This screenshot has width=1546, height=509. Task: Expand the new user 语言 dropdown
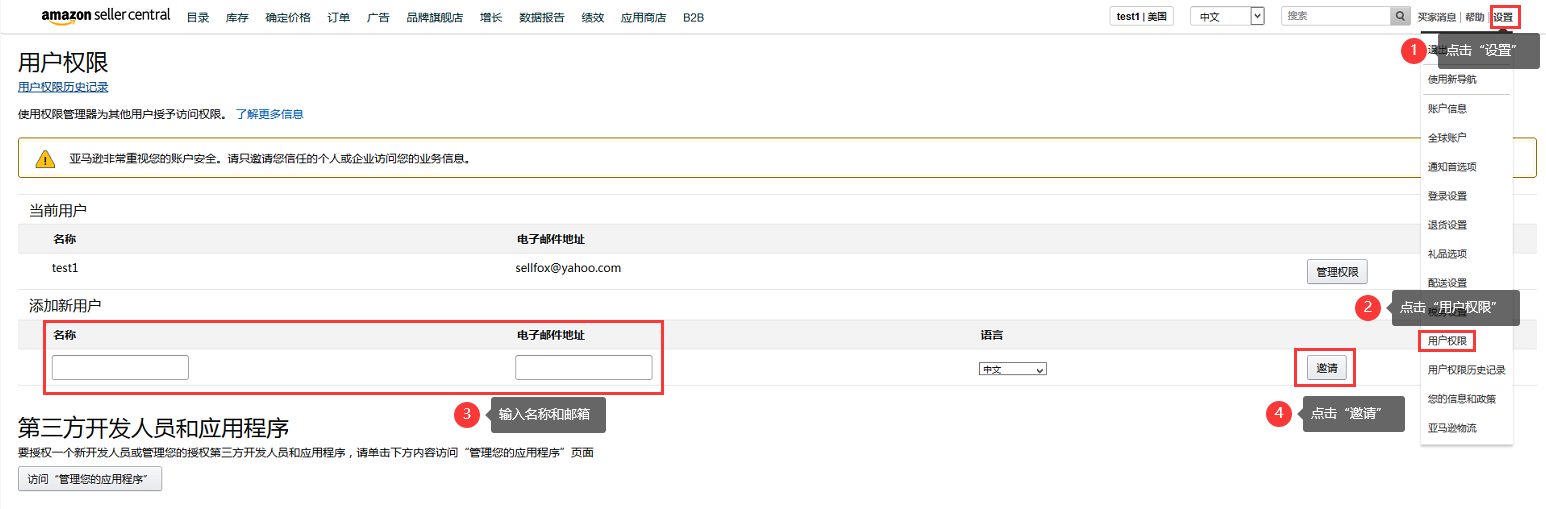[1012, 369]
